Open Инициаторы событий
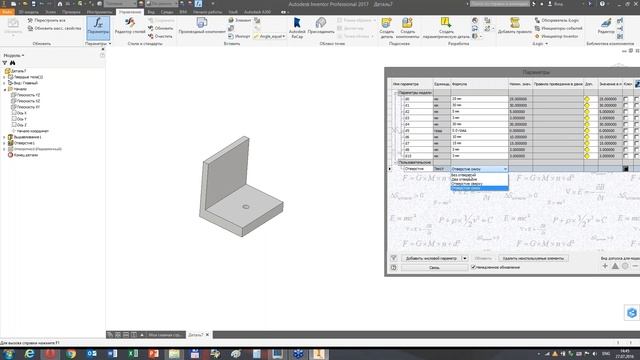This screenshot has width=640, height=360. coord(558,28)
